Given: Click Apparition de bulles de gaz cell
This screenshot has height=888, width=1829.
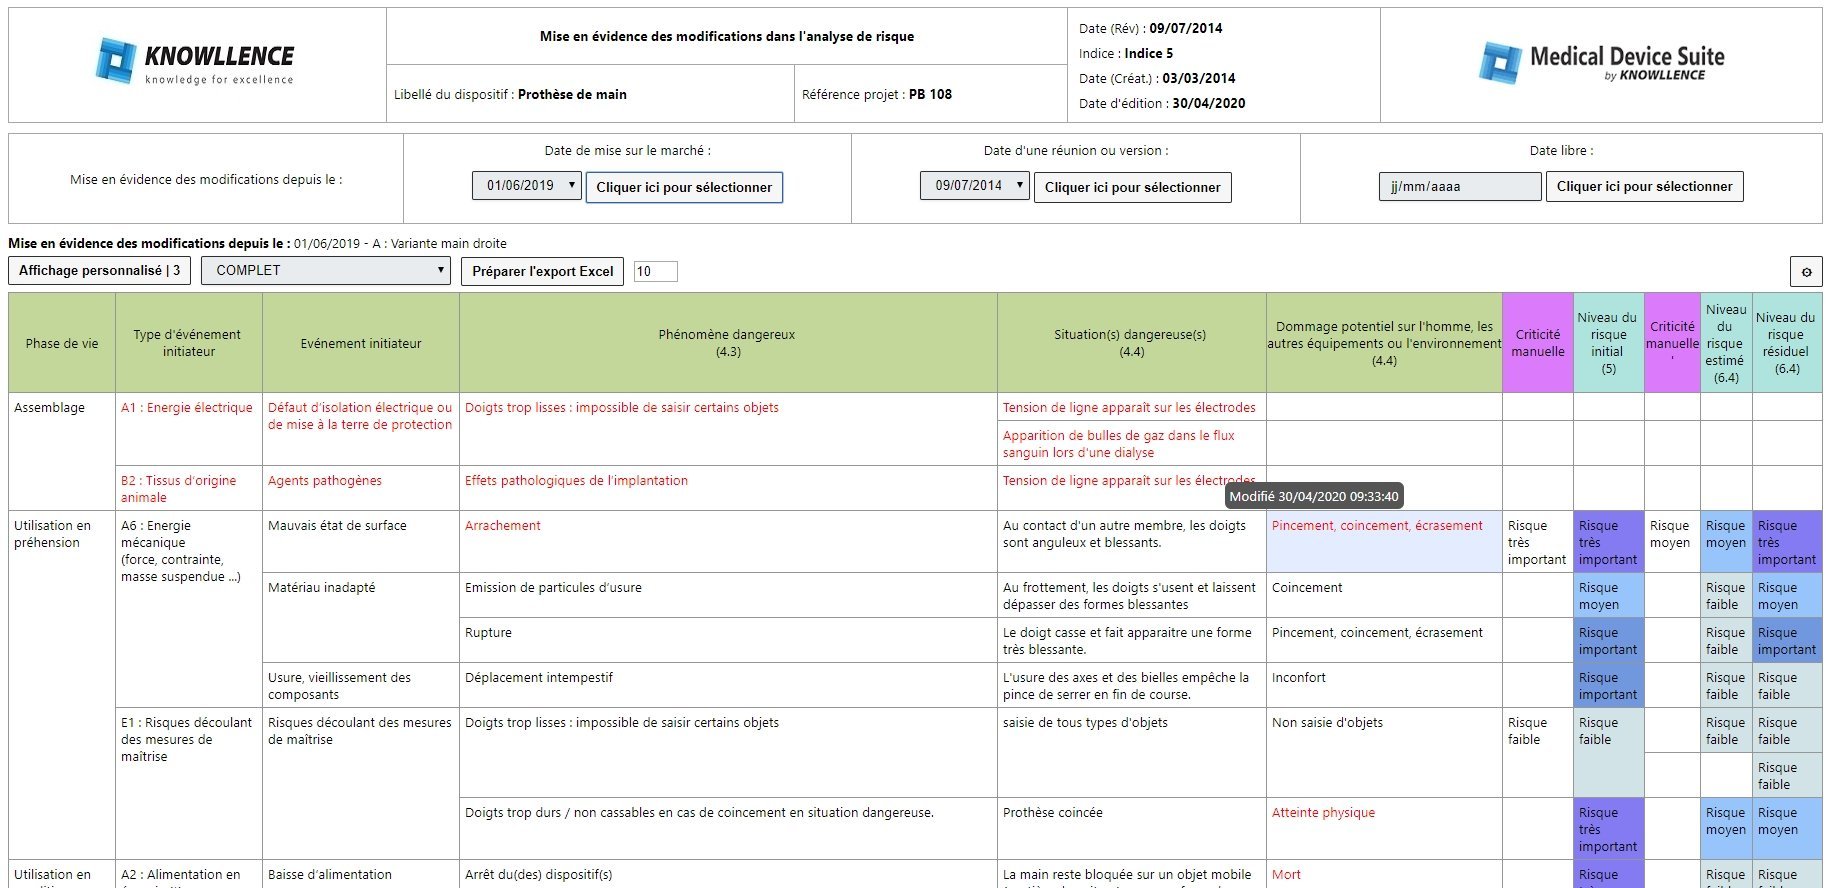Looking at the screenshot, I should pos(1132,443).
